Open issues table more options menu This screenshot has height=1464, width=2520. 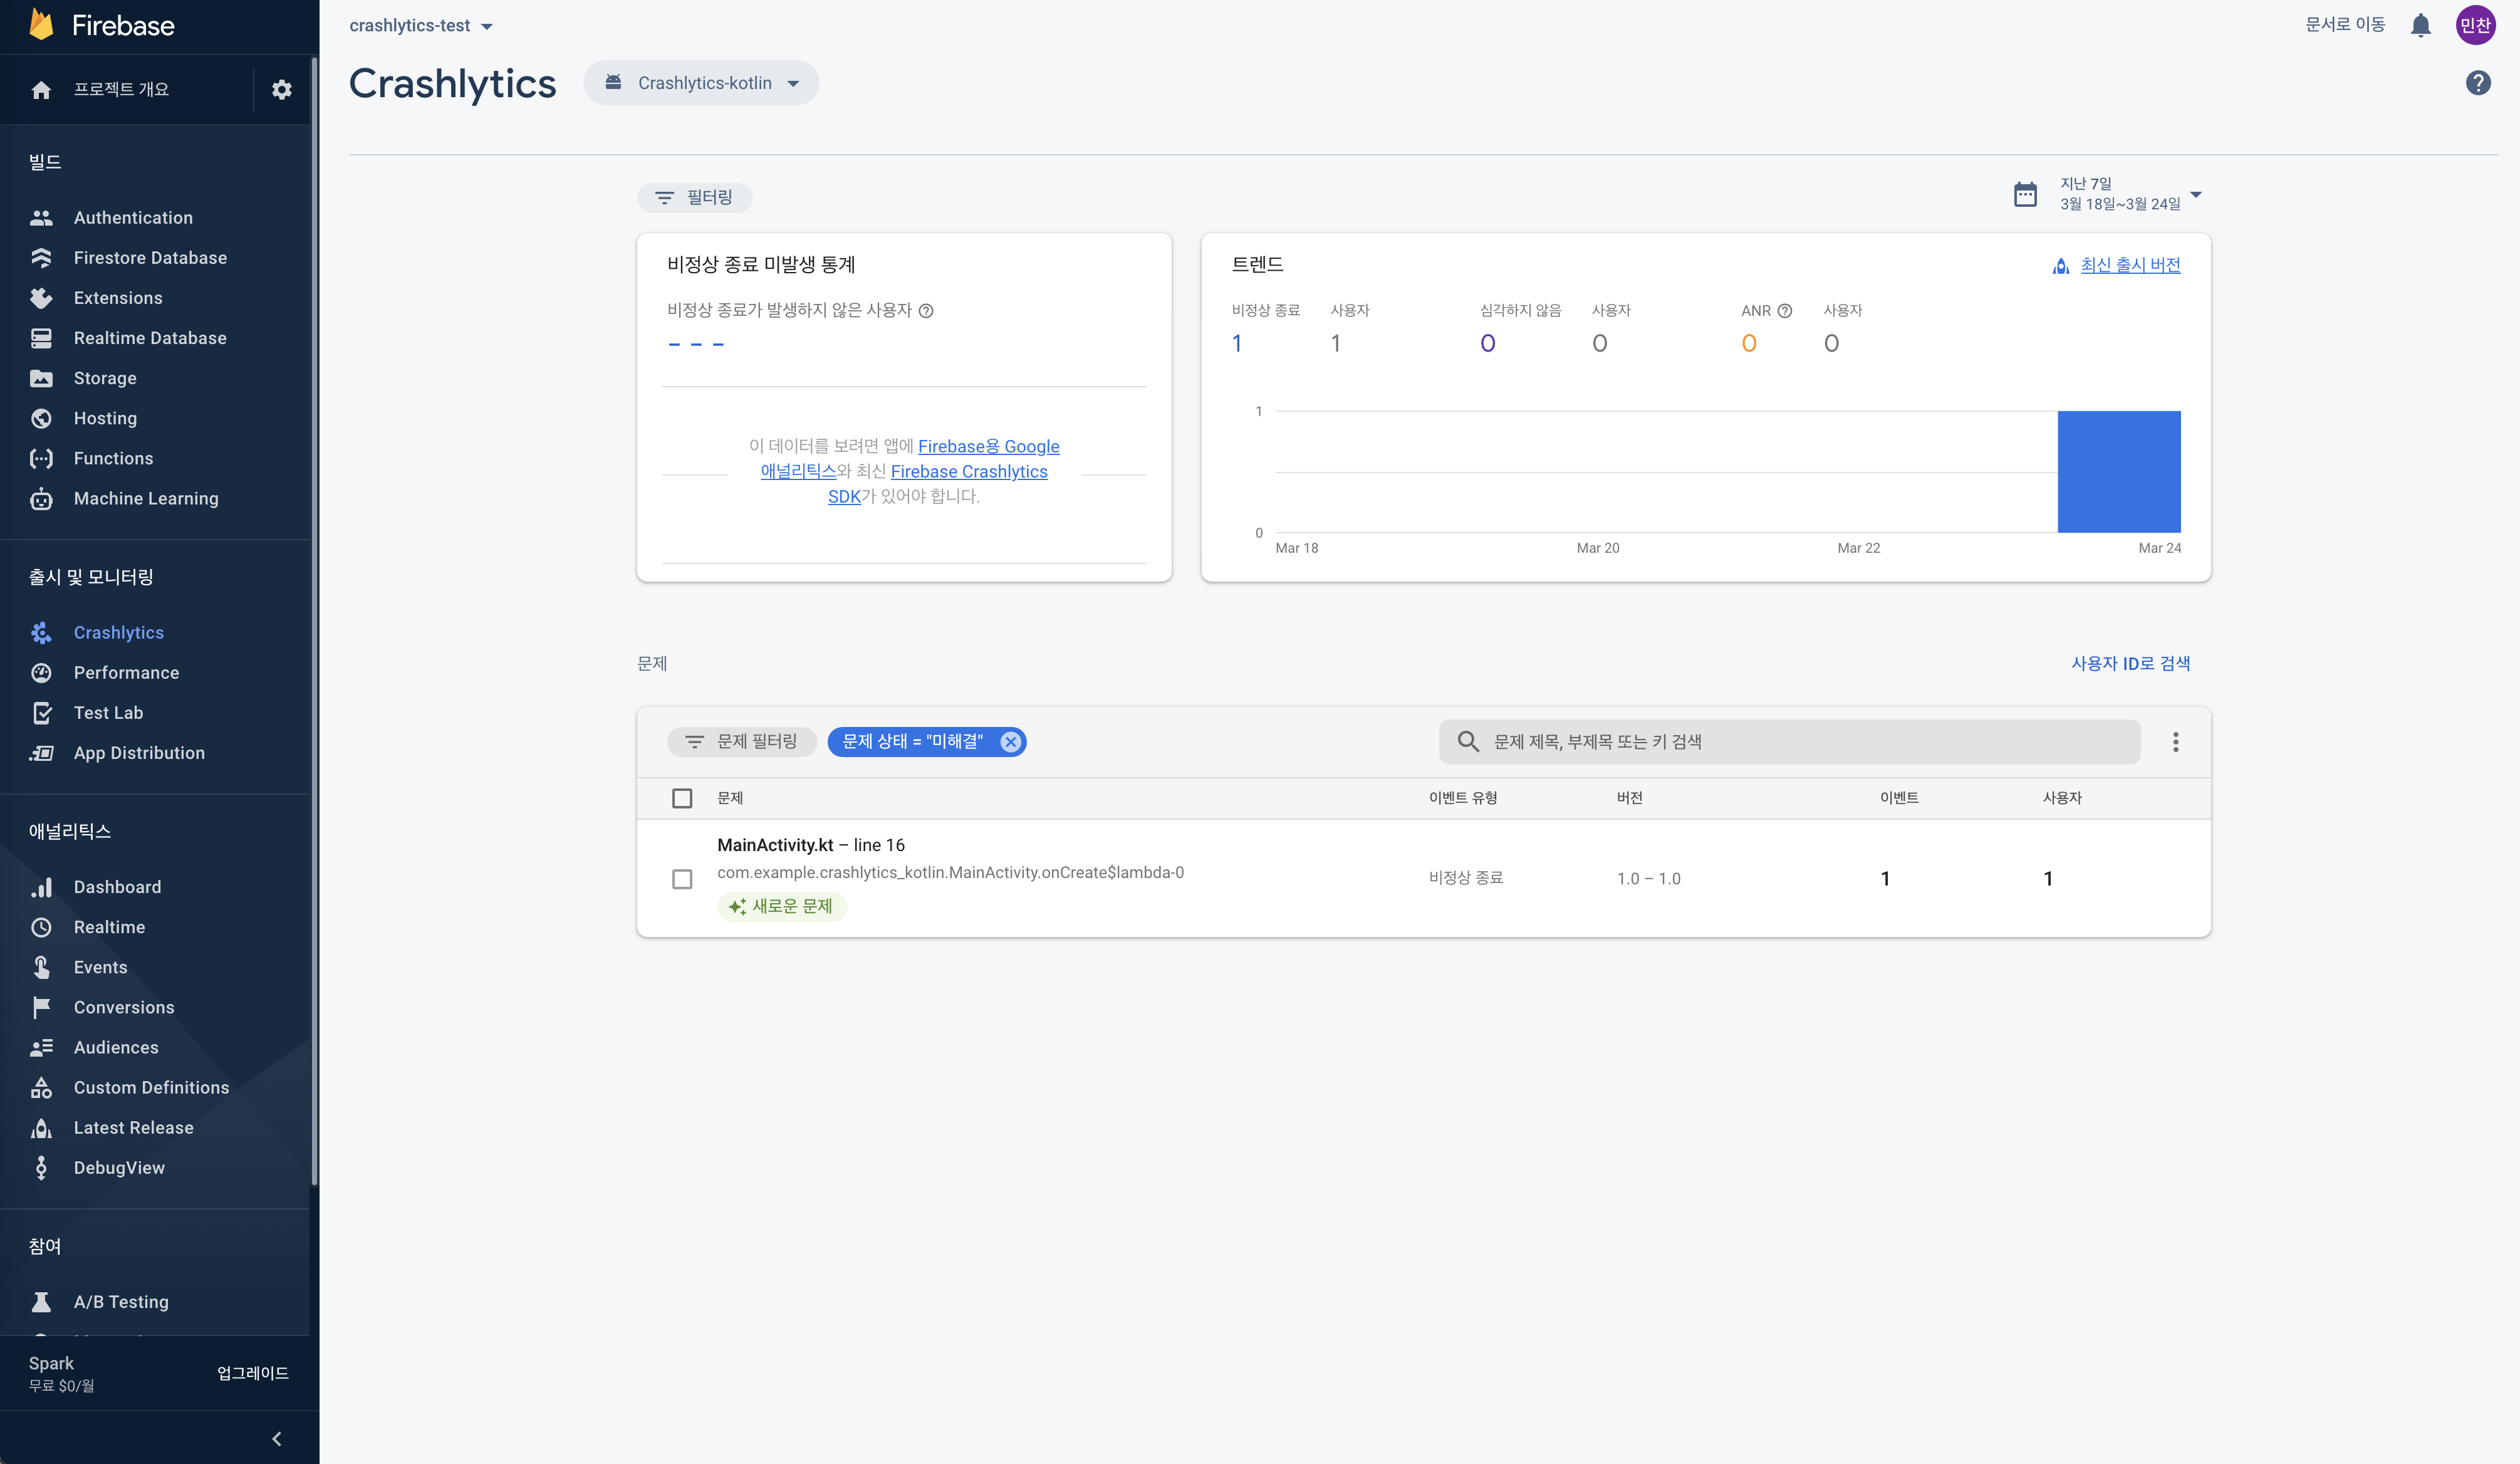pos(2175,742)
